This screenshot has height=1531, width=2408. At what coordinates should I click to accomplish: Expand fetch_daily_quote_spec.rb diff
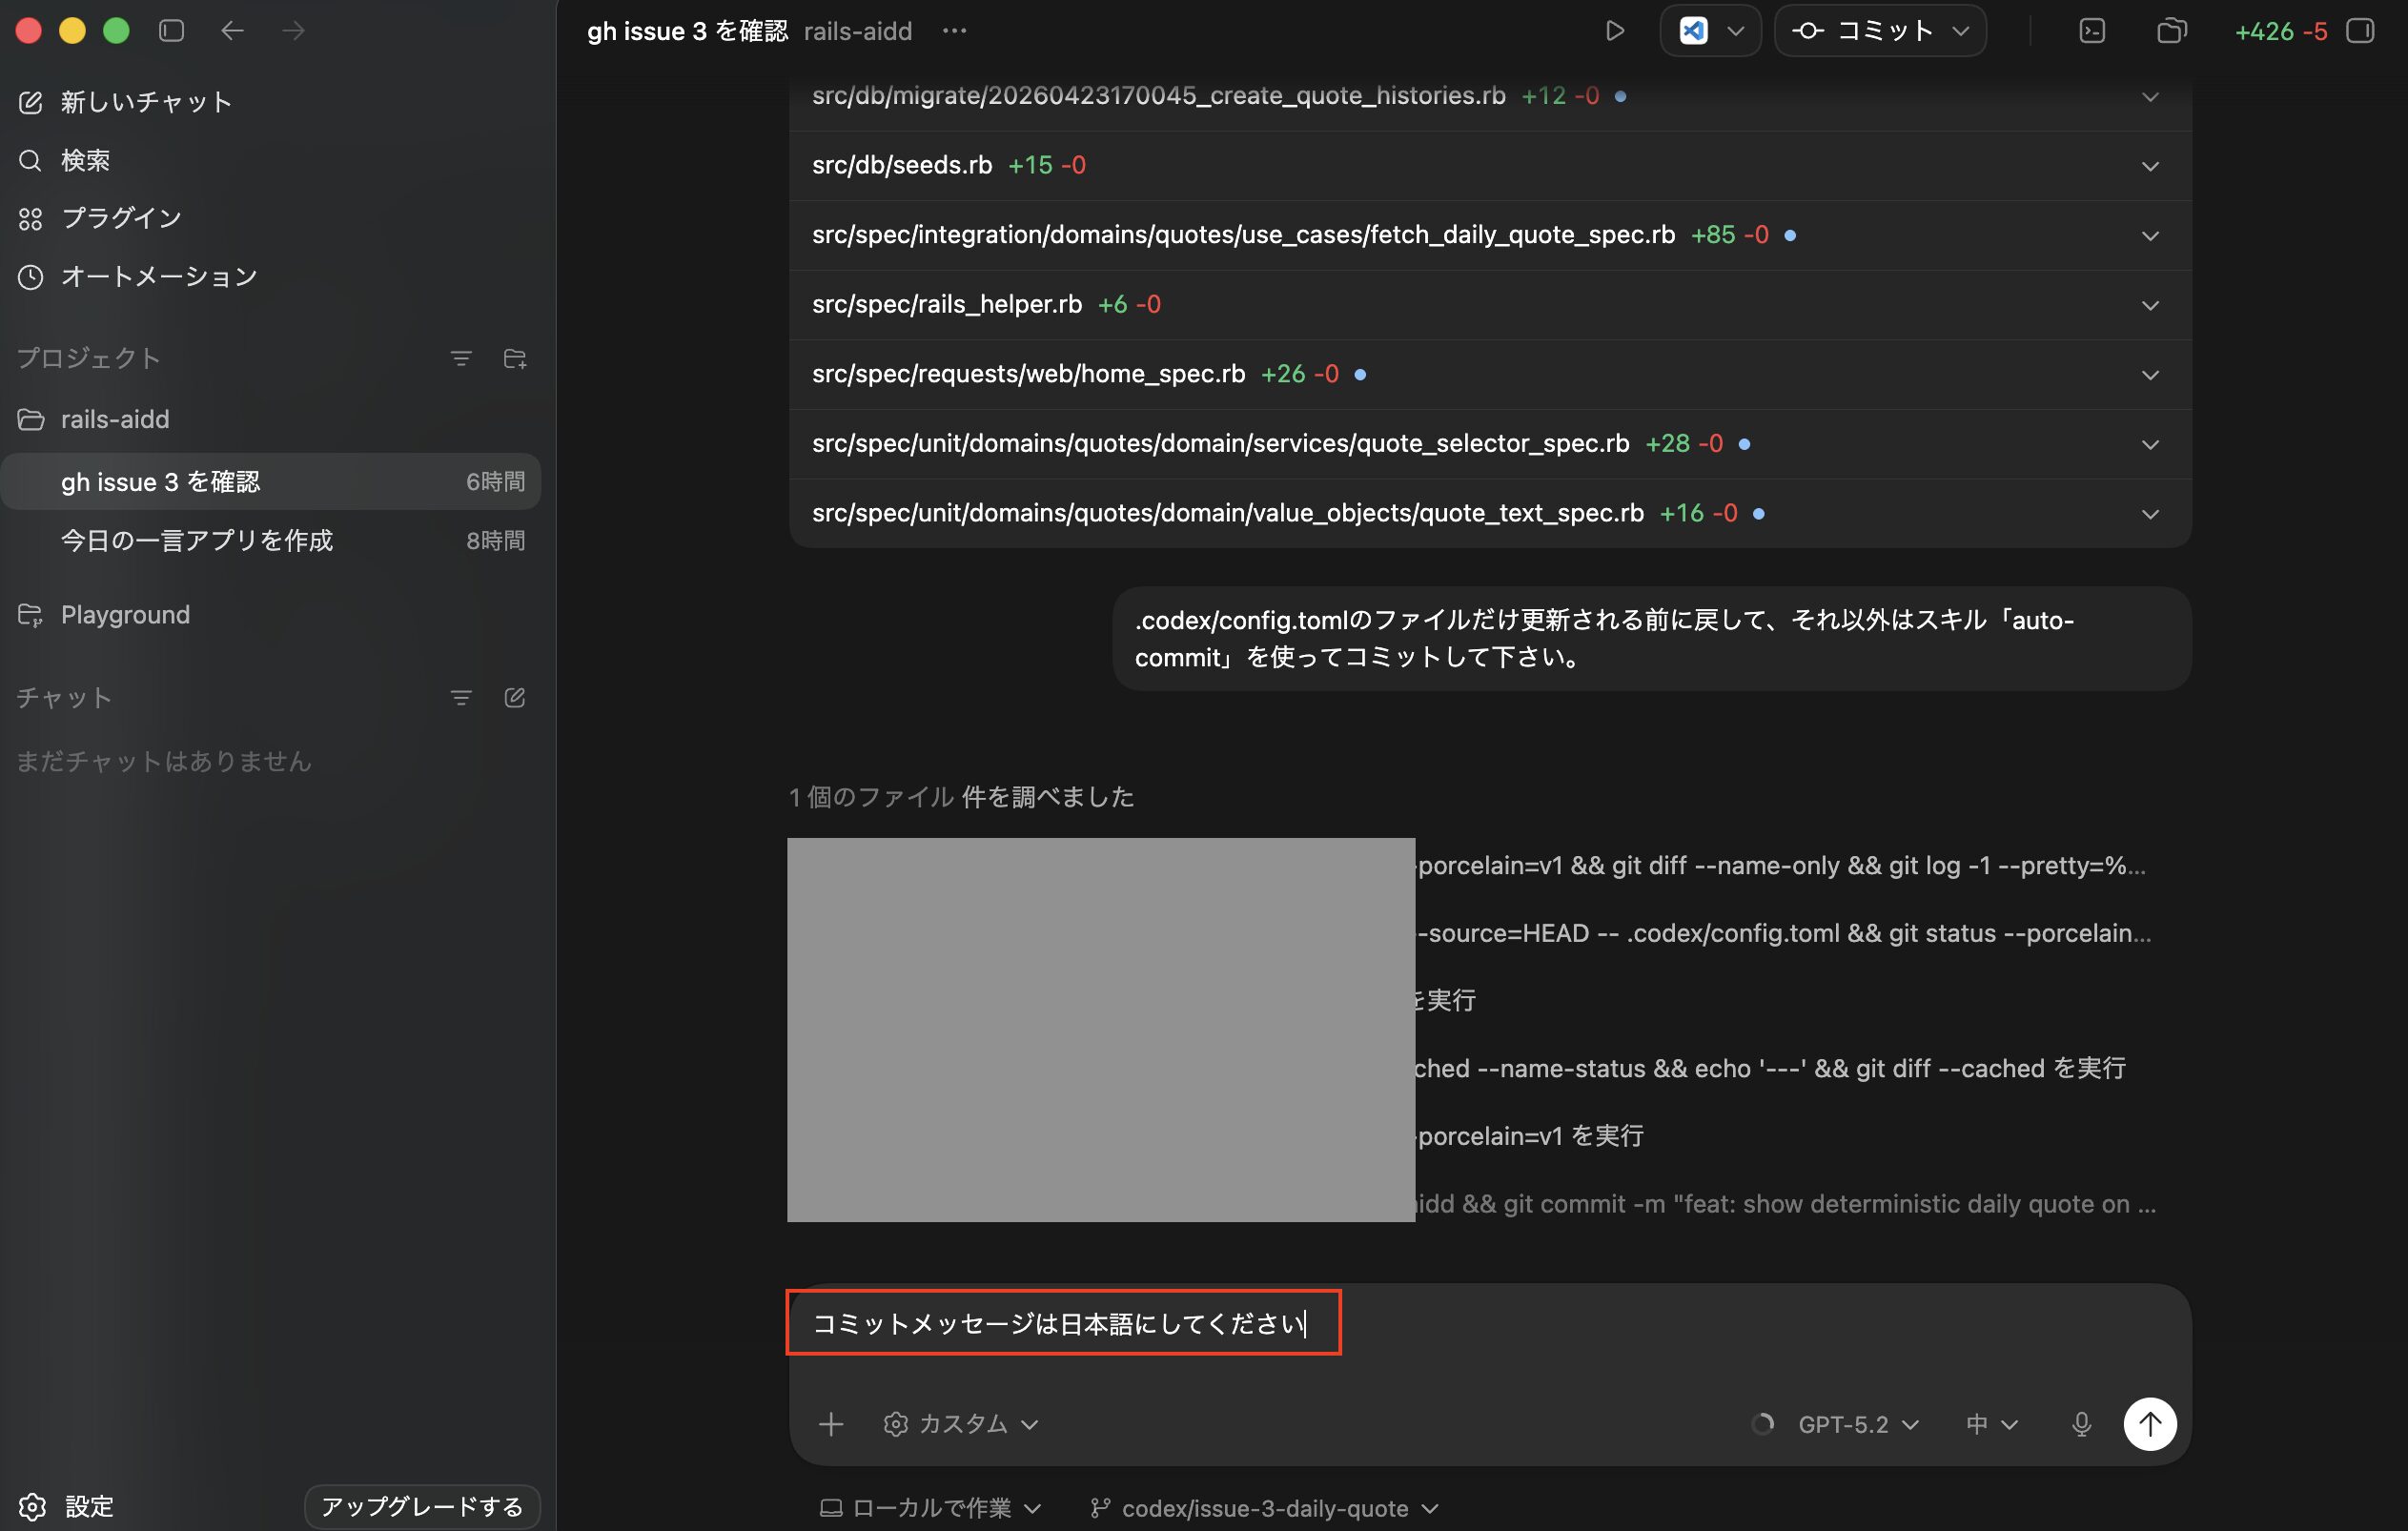pos(2150,235)
